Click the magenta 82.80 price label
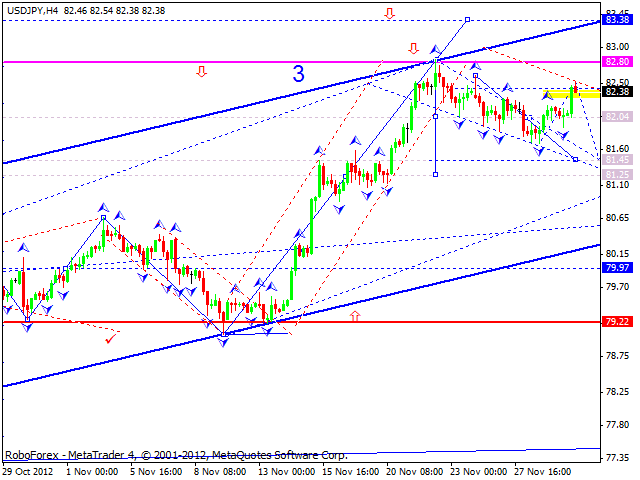Screen dimensions: 640x480 point(616,62)
